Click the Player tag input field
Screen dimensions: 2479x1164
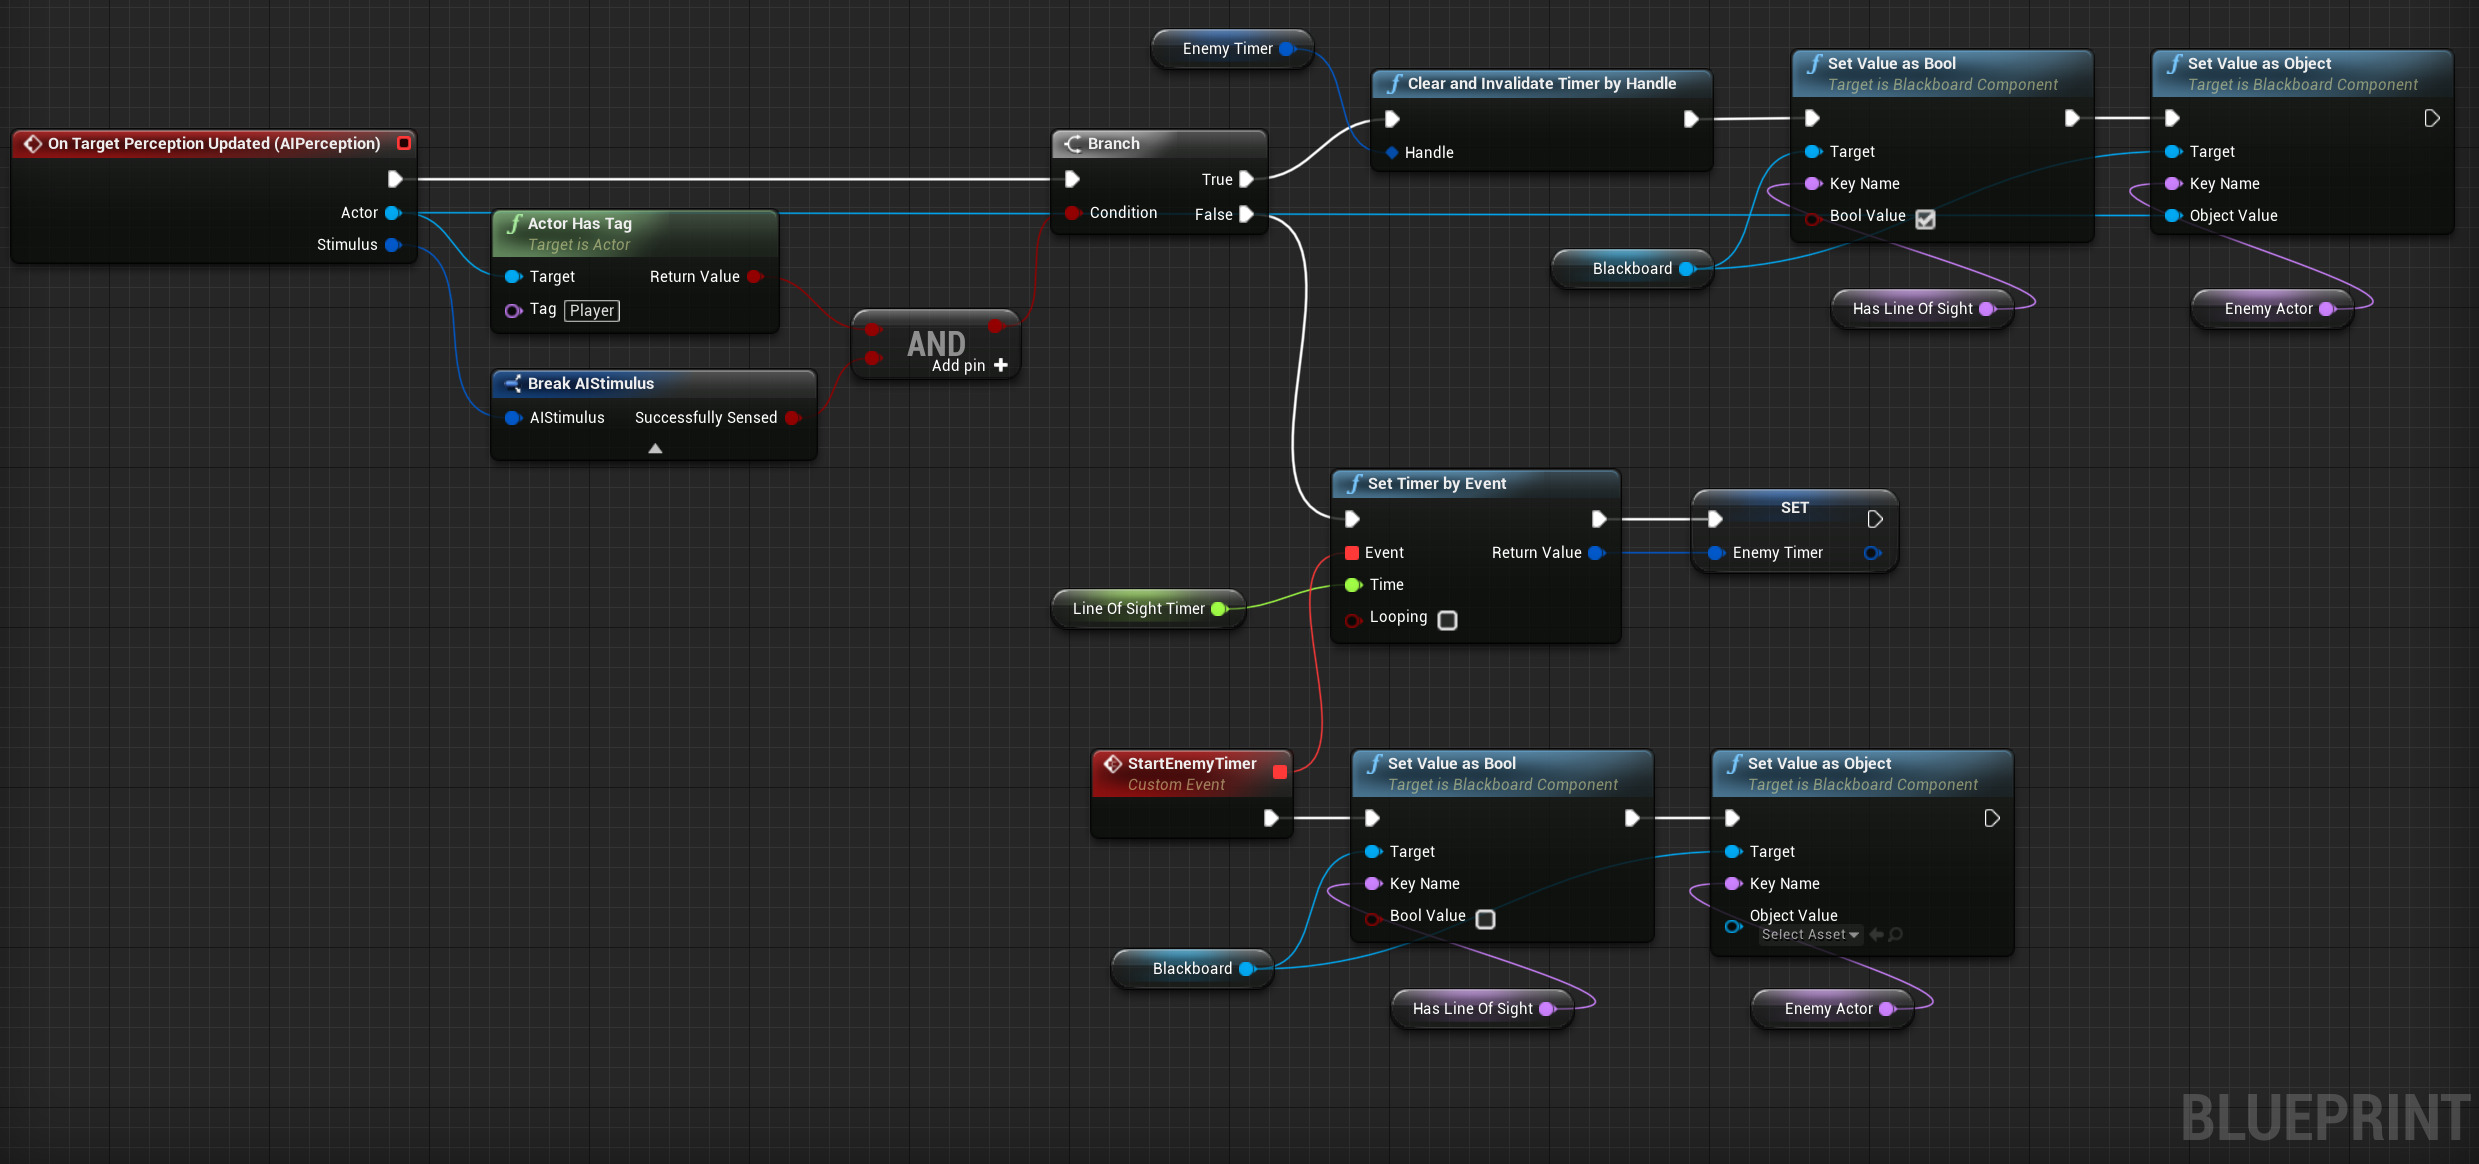click(592, 310)
